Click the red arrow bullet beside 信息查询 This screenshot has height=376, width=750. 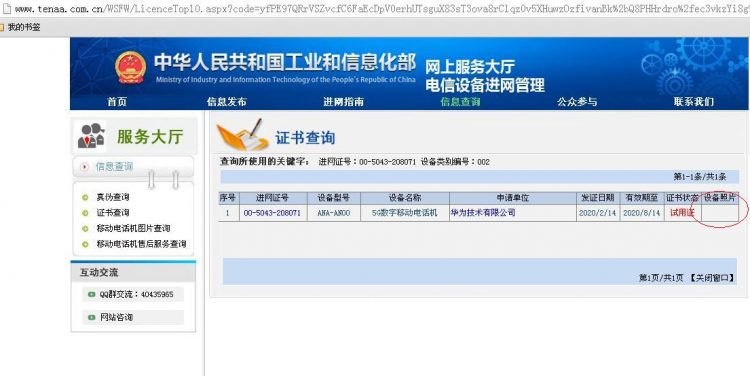[85, 167]
